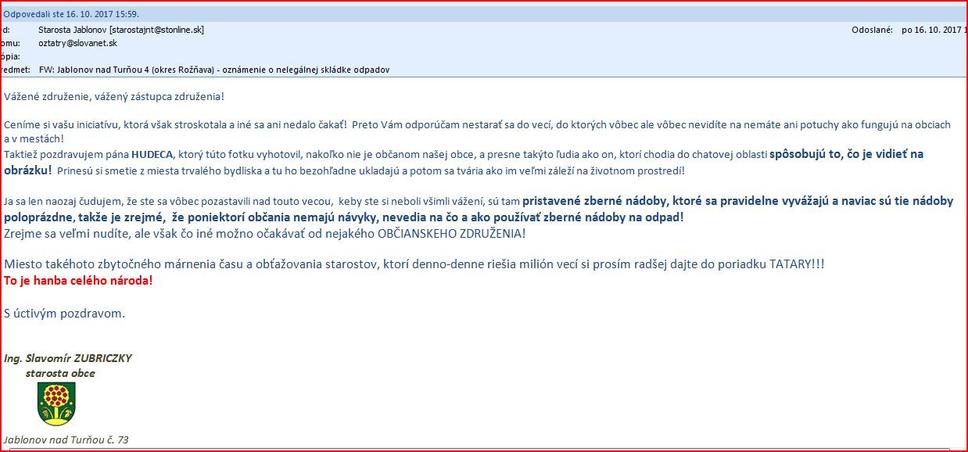Image resolution: width=968 pixels, height=452 pixels.
Task: Click the bold text 'spôsobujú to, čo je vidieť na'
Action: pos(846,154)
